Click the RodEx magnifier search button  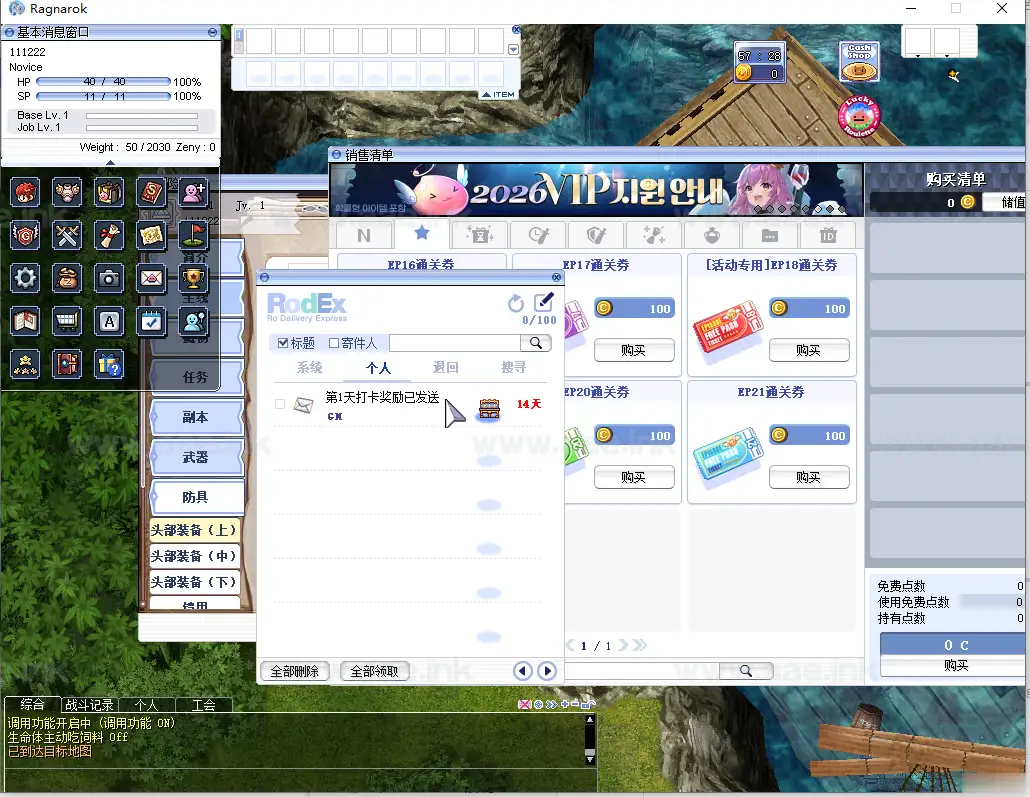click(x=536, y=343)
